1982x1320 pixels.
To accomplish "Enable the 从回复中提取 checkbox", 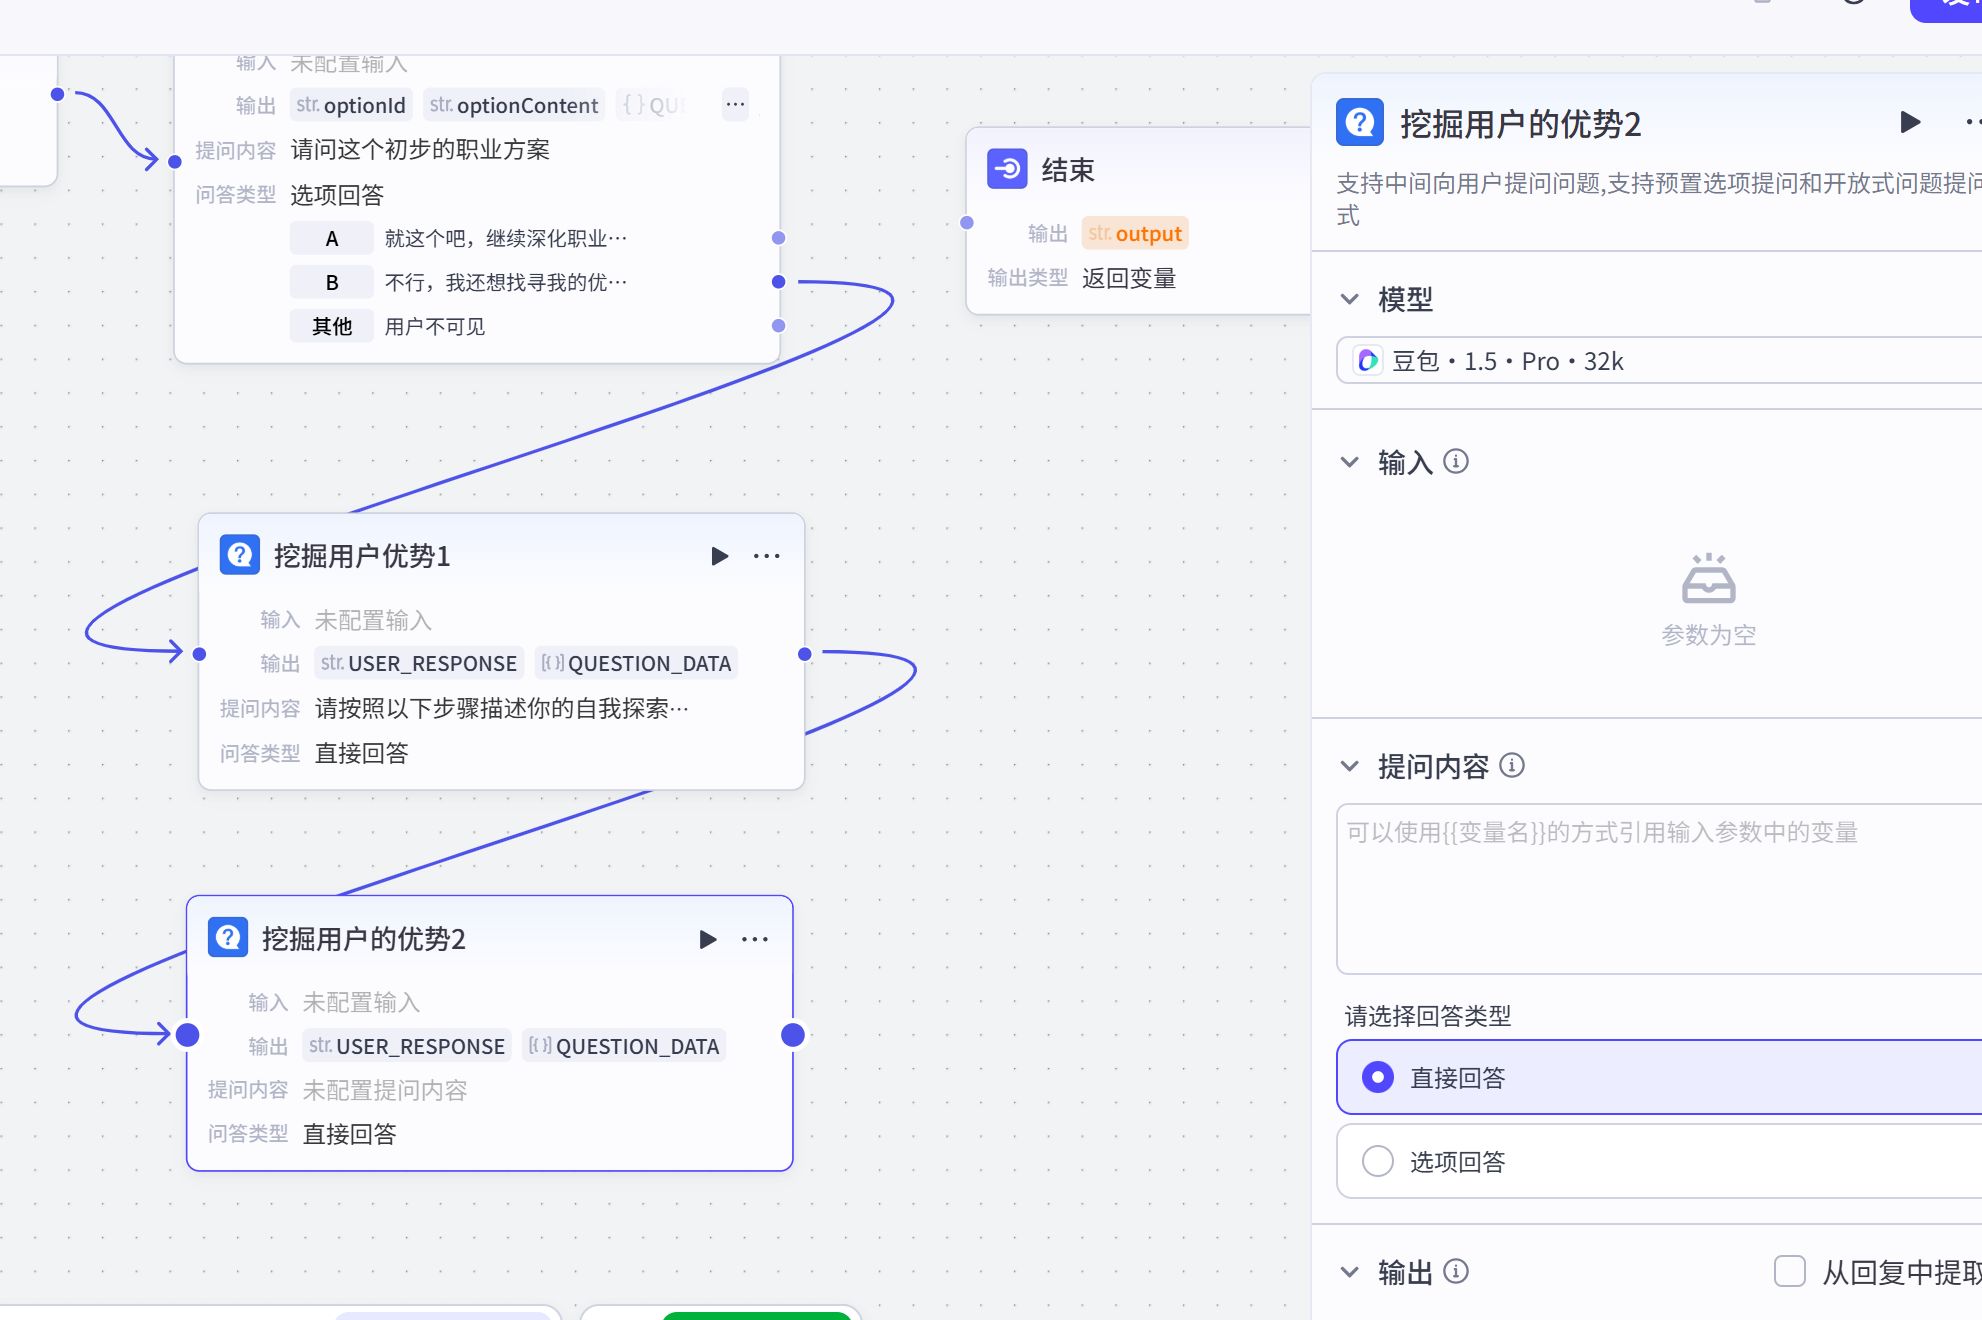I will tap(1788, 1271).
